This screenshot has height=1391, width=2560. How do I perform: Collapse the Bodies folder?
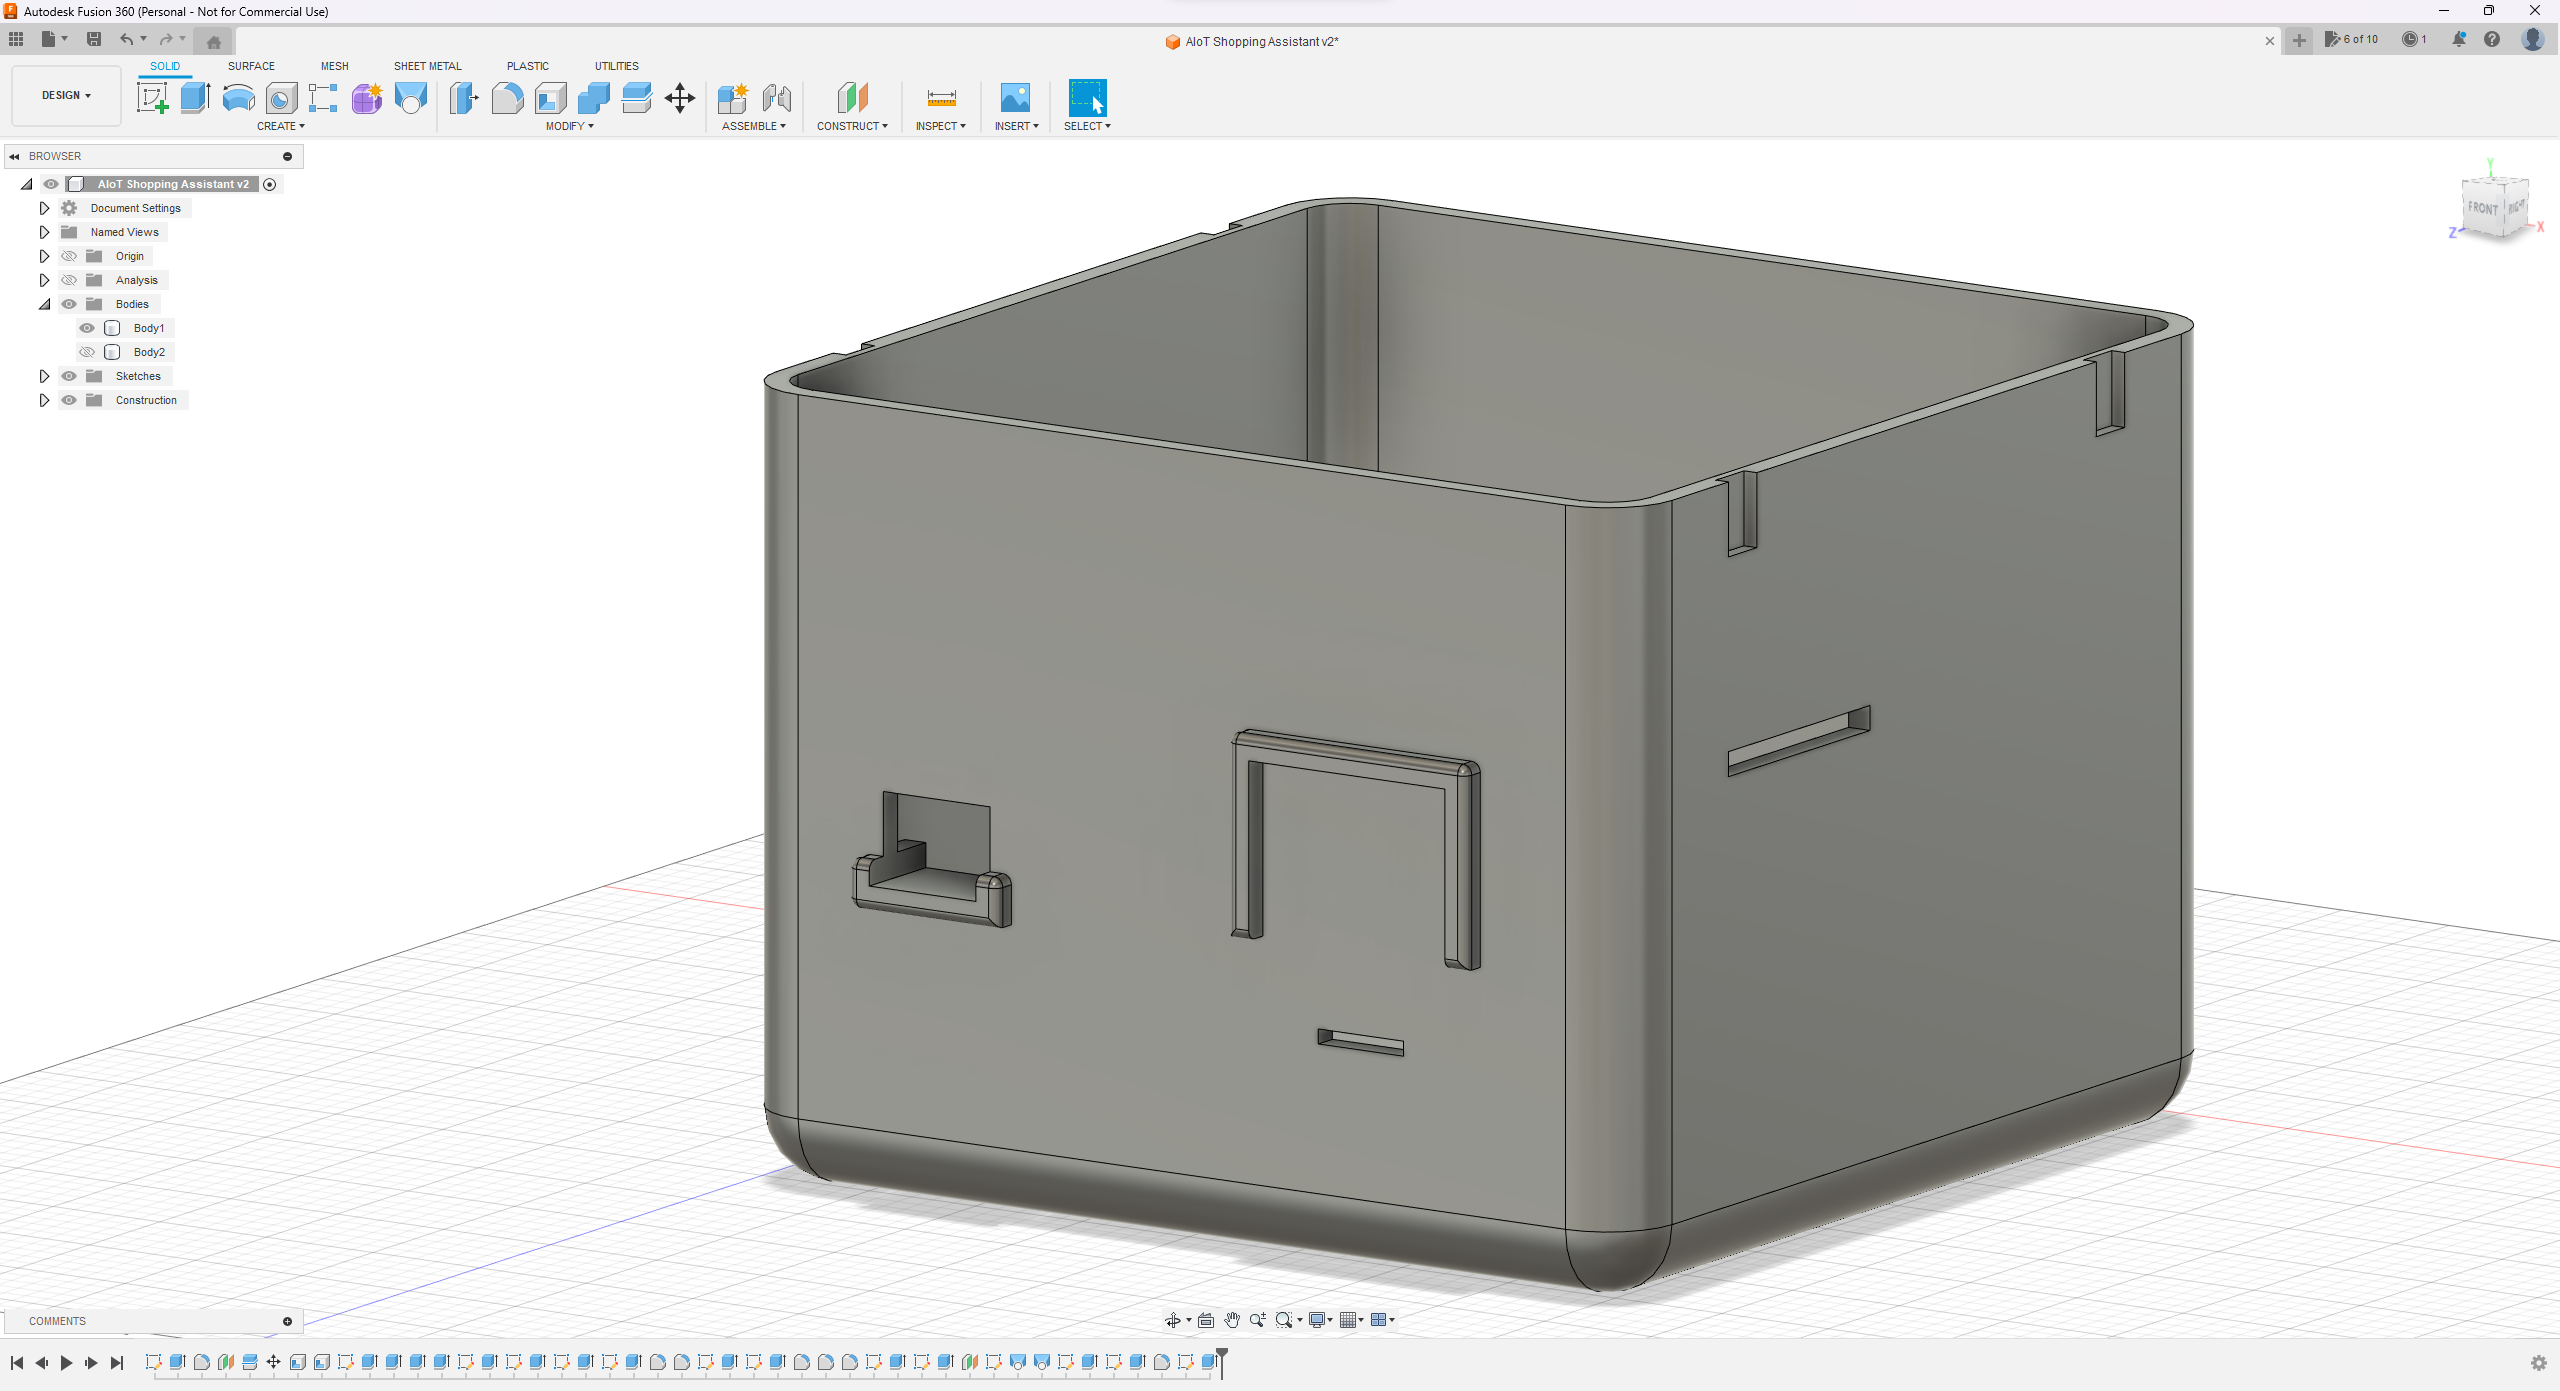[x=44, y=304]
